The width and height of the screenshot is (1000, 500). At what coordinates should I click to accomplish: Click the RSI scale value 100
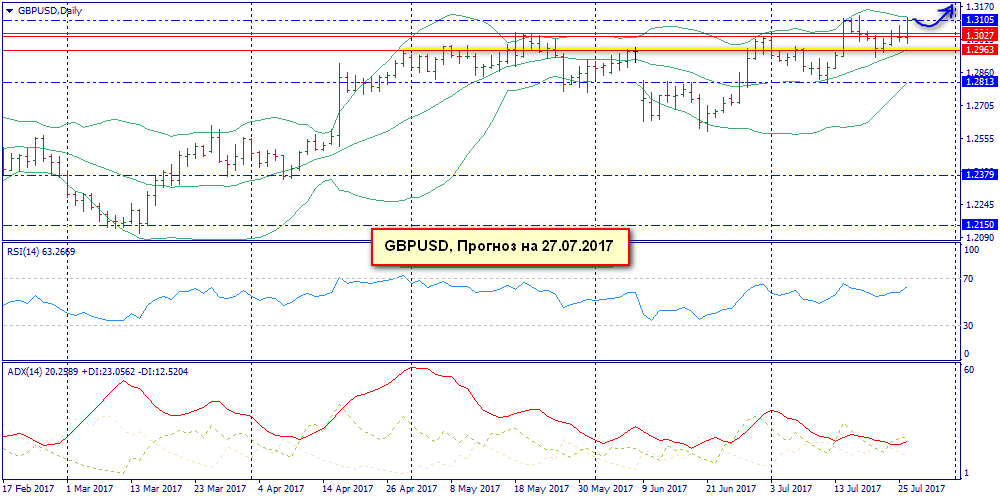click(x=971, y=251)
